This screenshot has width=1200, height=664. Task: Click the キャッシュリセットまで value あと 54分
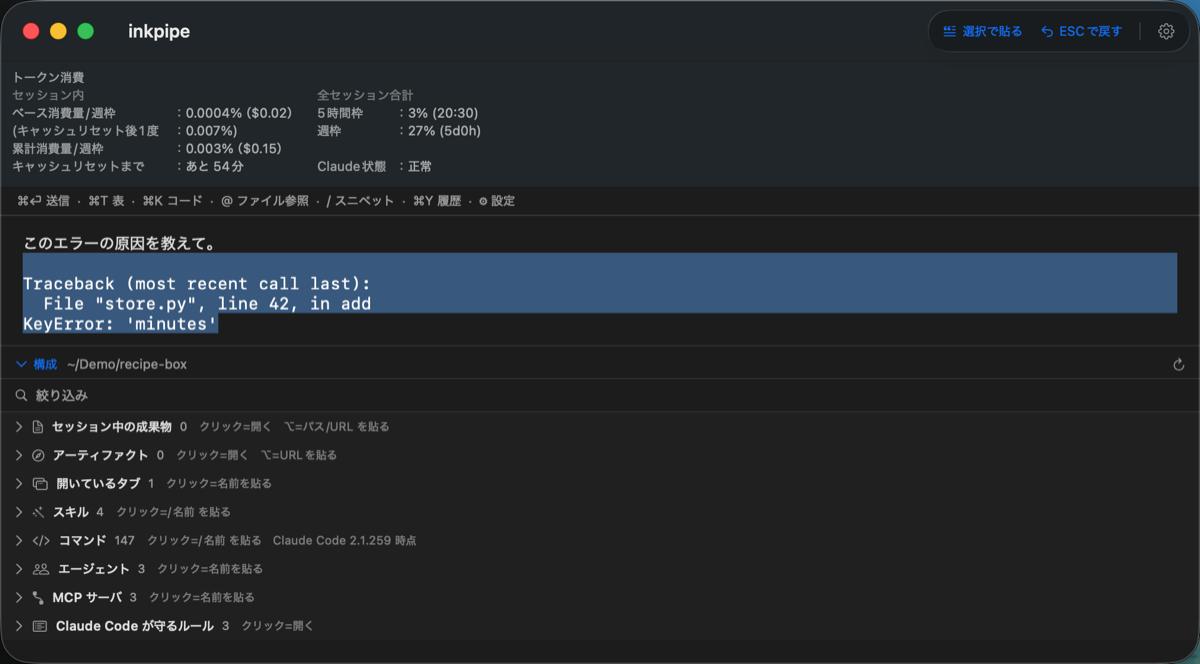215,167
